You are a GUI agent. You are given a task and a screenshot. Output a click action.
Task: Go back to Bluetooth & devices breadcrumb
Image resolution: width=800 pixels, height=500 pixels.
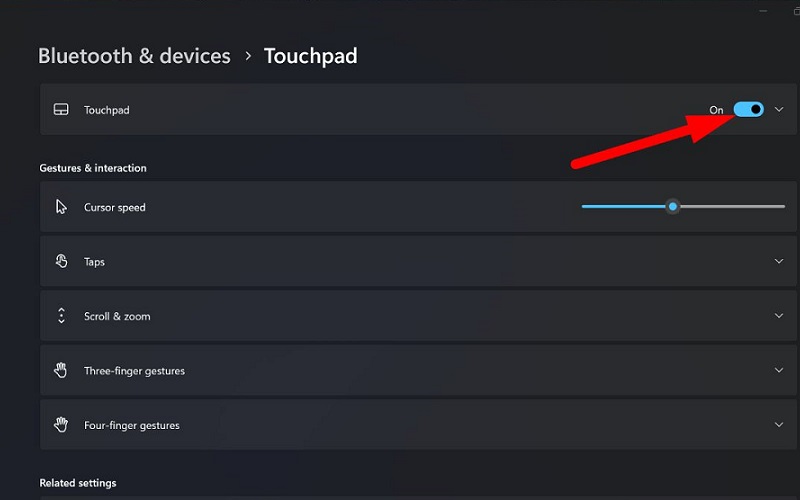[x=134, y=56]
